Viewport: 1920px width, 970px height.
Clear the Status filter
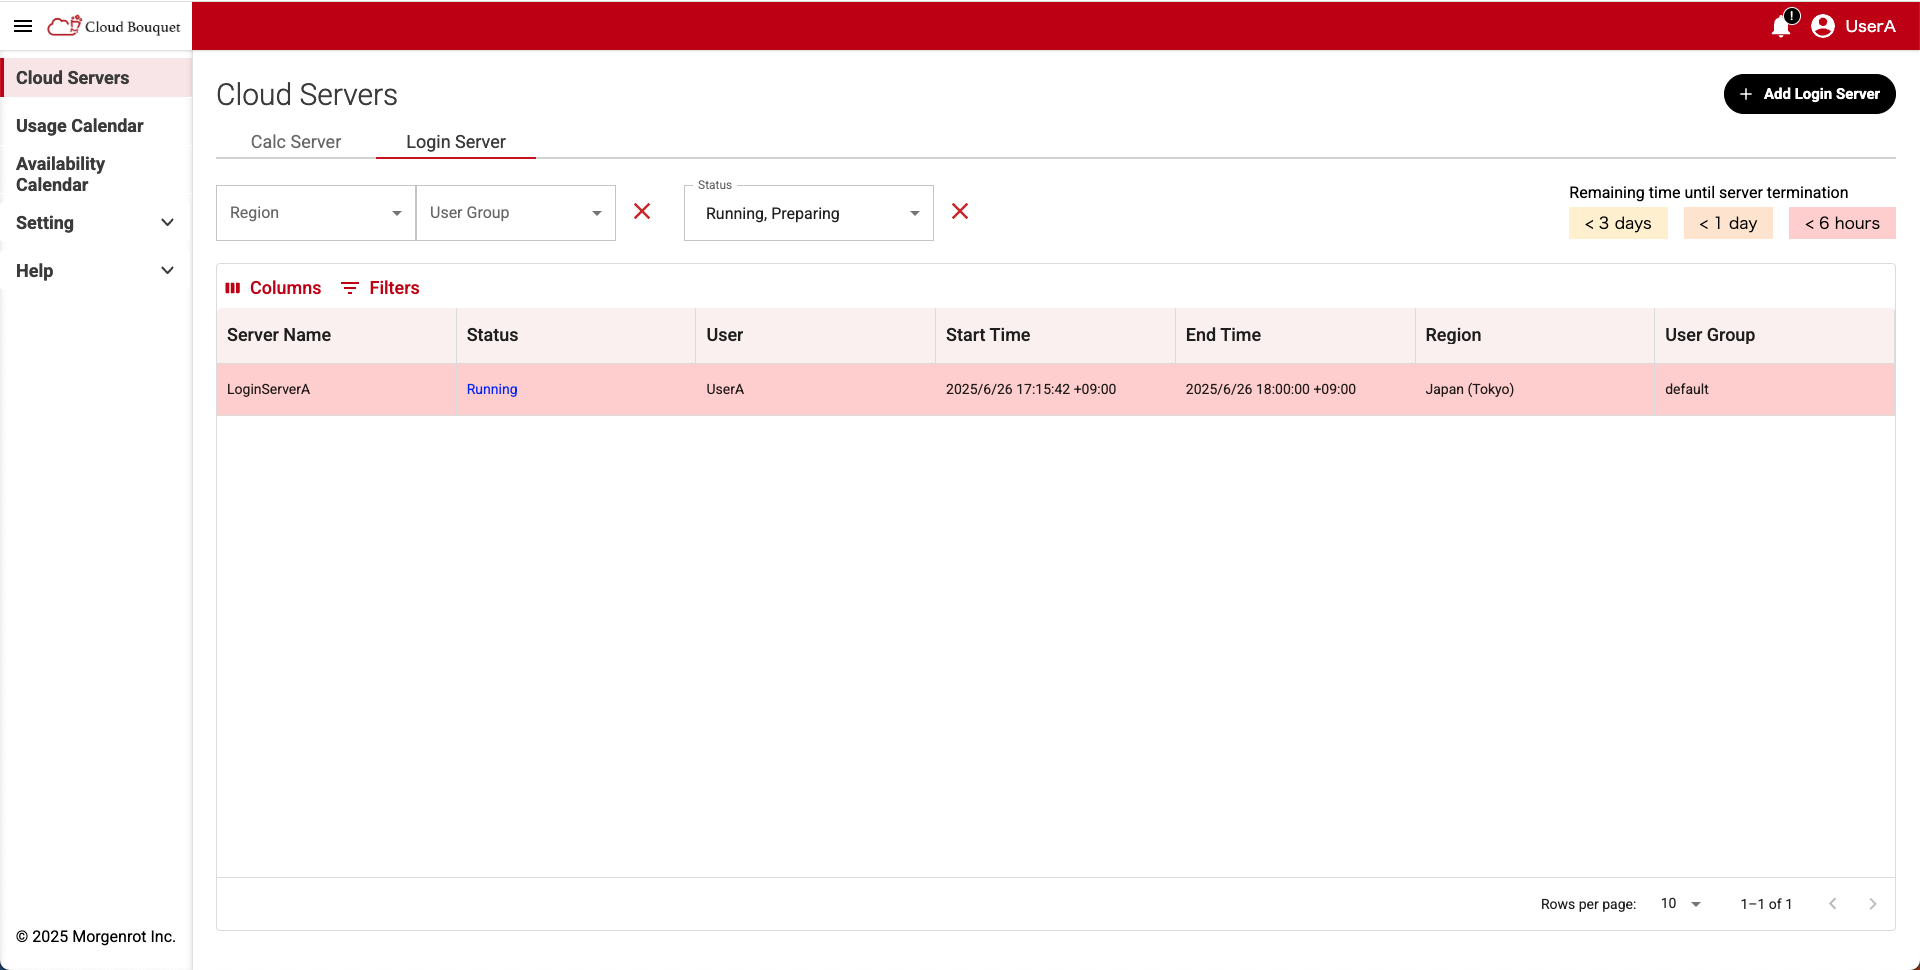[x=960, y=211]
